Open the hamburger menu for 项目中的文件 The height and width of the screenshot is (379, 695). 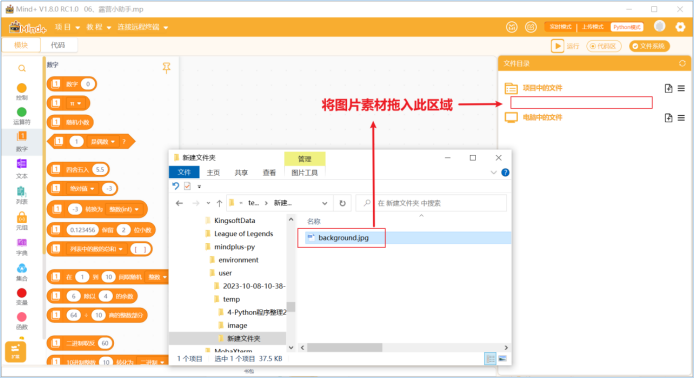681,88
